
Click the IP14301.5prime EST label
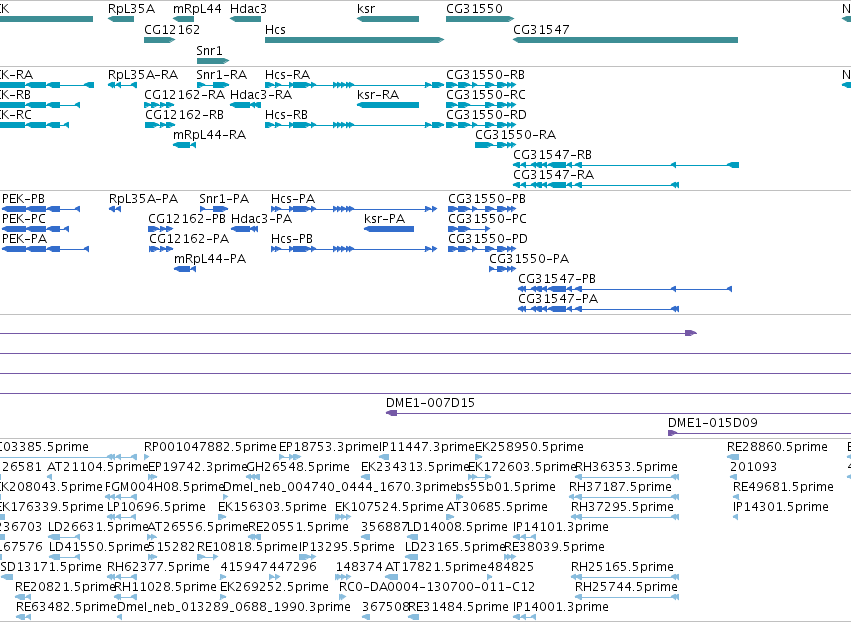pyautogui.click(x=781, y=507)
